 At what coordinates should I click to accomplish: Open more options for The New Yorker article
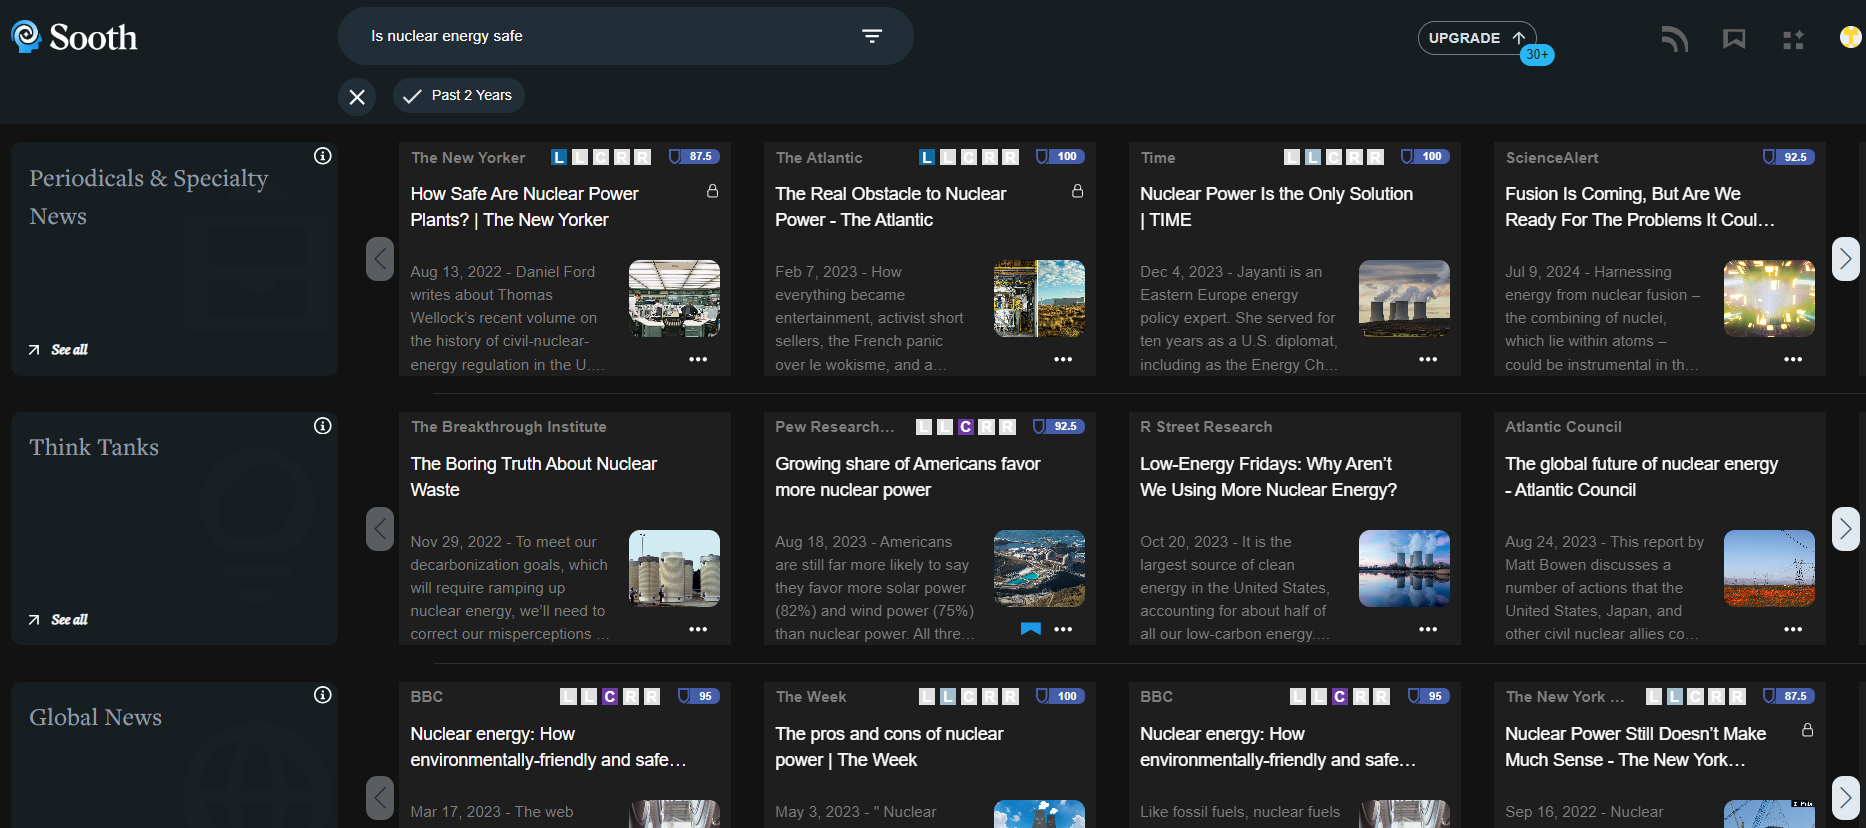point(698,359)
